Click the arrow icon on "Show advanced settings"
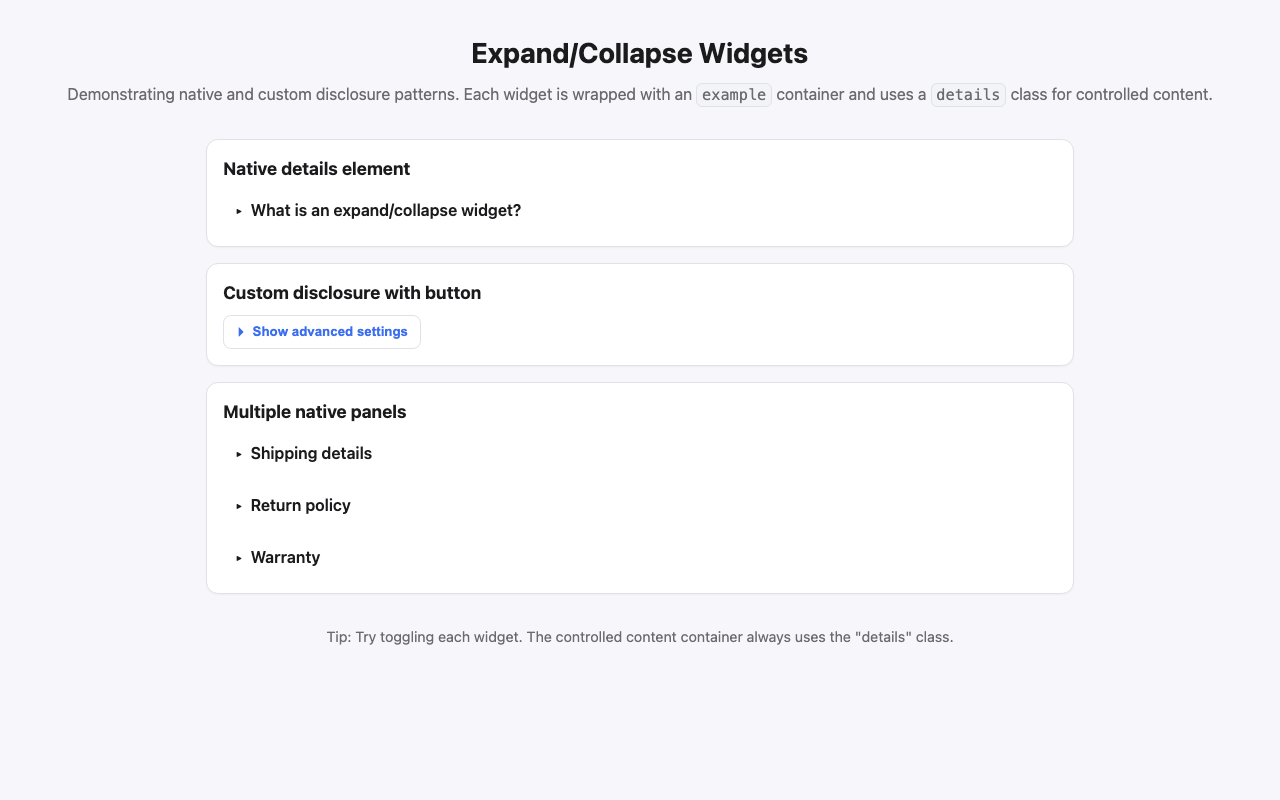Screen dimensions: 1280x800 point(240,331)
